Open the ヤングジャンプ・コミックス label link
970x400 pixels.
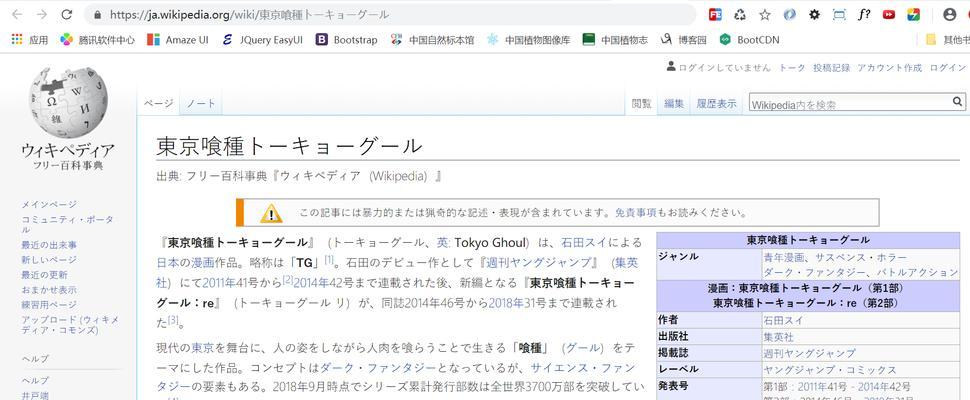(830, 370)
